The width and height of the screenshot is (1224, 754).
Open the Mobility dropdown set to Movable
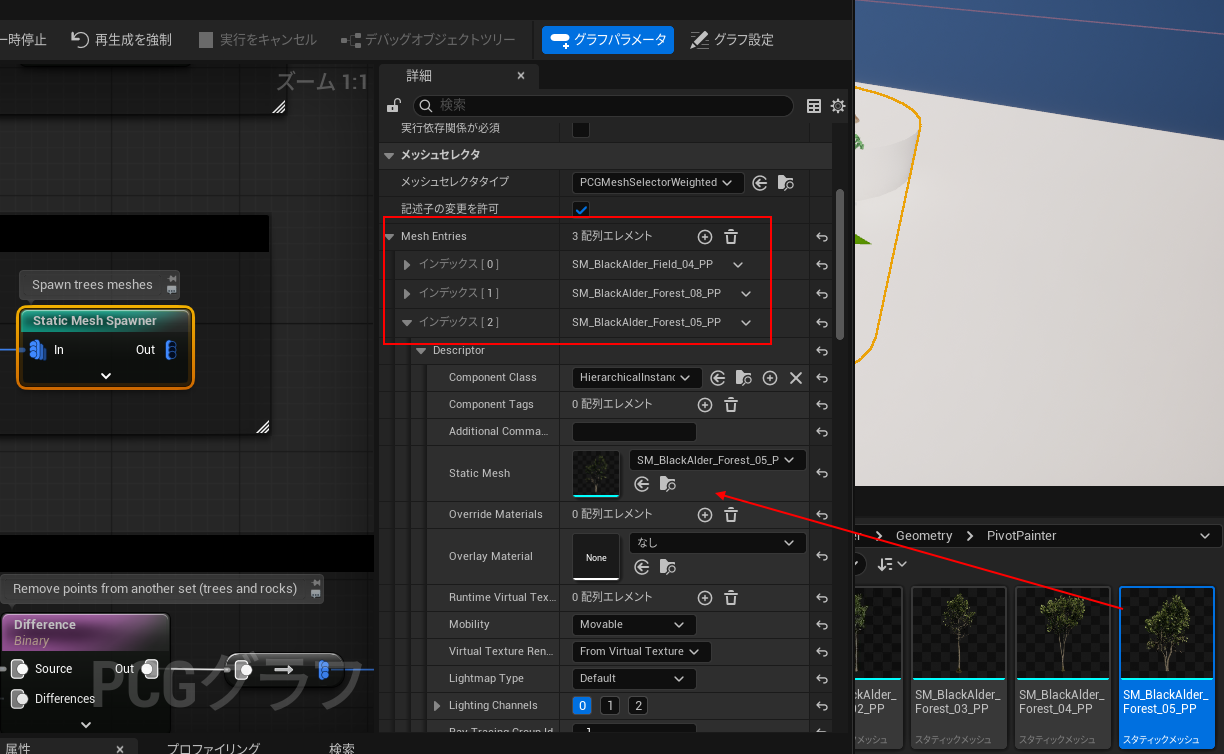click(x=632, y=625)
